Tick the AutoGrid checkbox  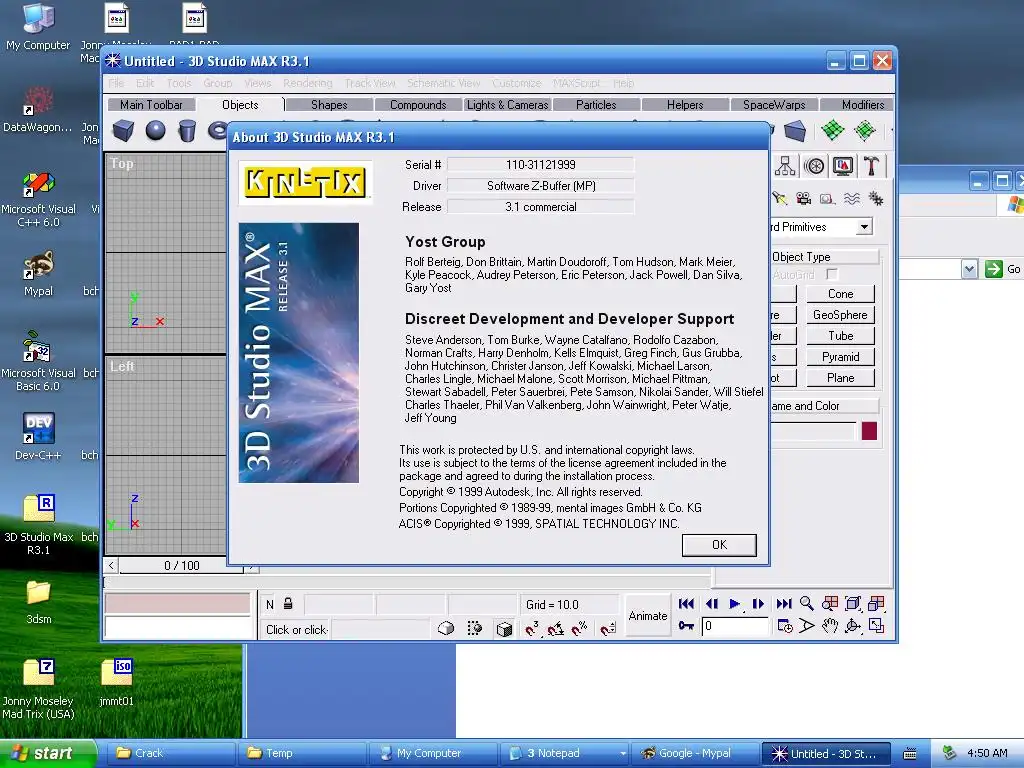coord(832,274)
